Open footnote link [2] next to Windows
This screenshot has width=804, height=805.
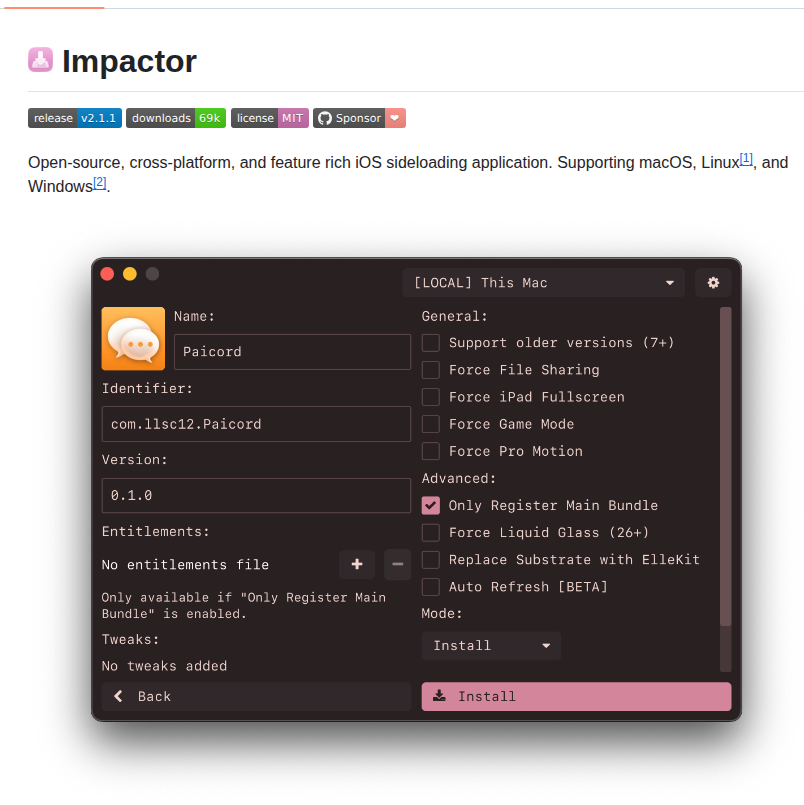[x=99, y=181]
